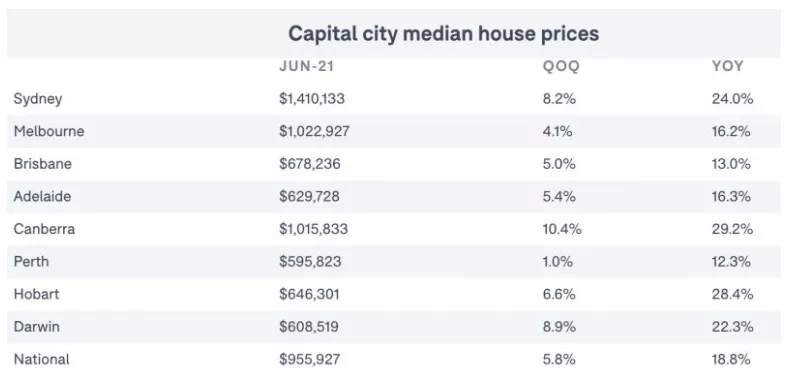Click National YOY value 18.8%

731,359
